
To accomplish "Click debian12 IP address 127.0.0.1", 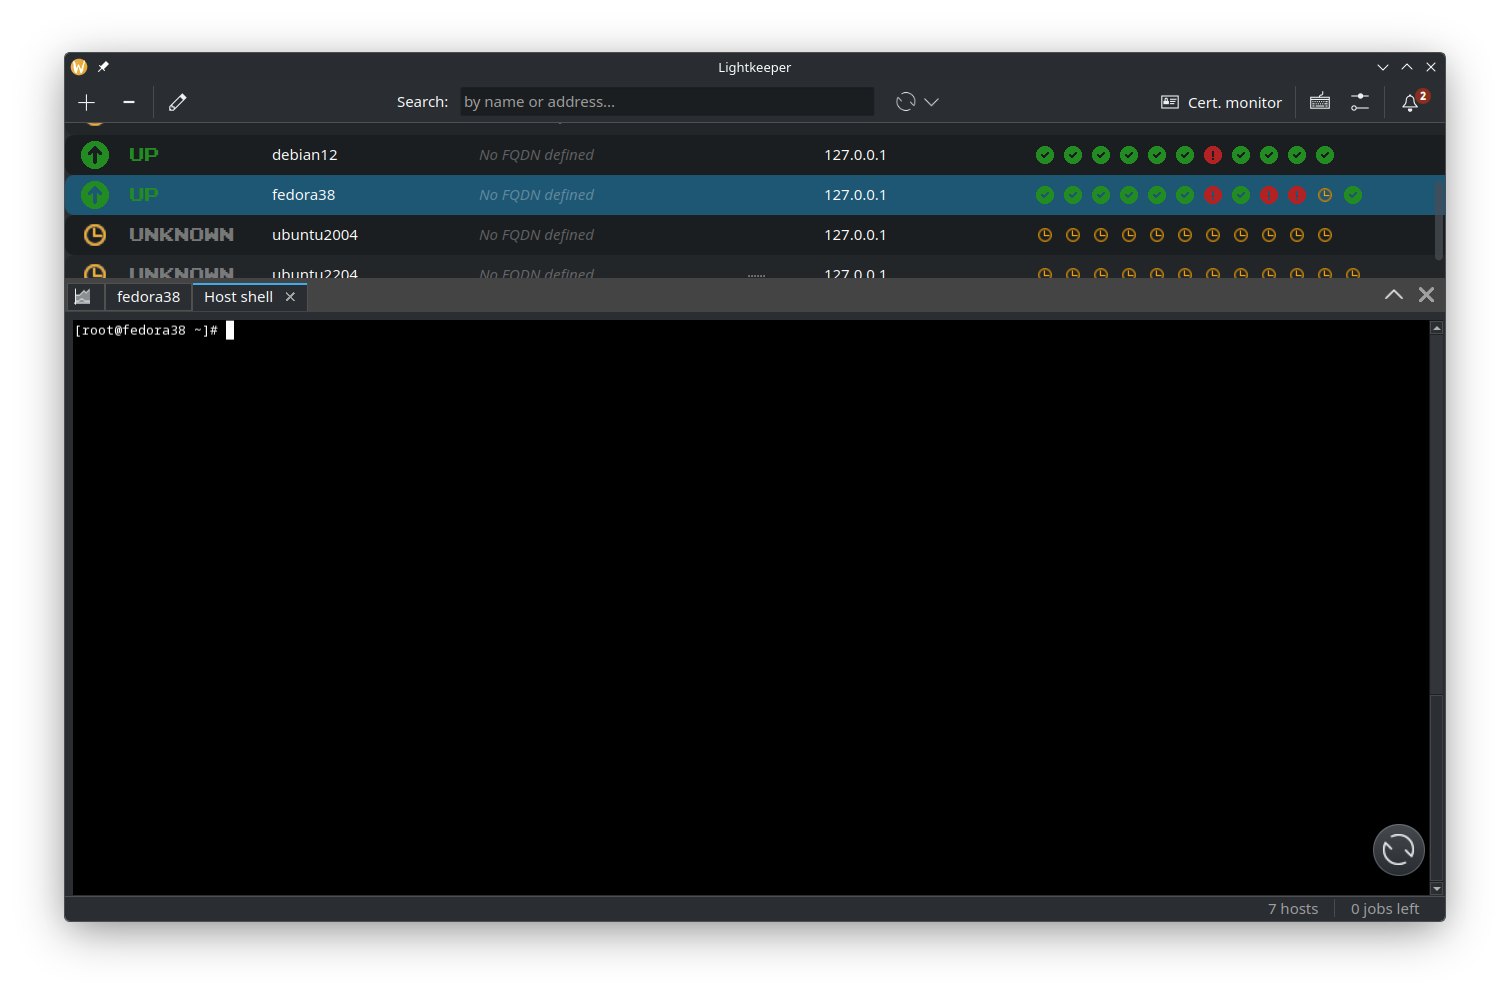I will coord(855,155).
